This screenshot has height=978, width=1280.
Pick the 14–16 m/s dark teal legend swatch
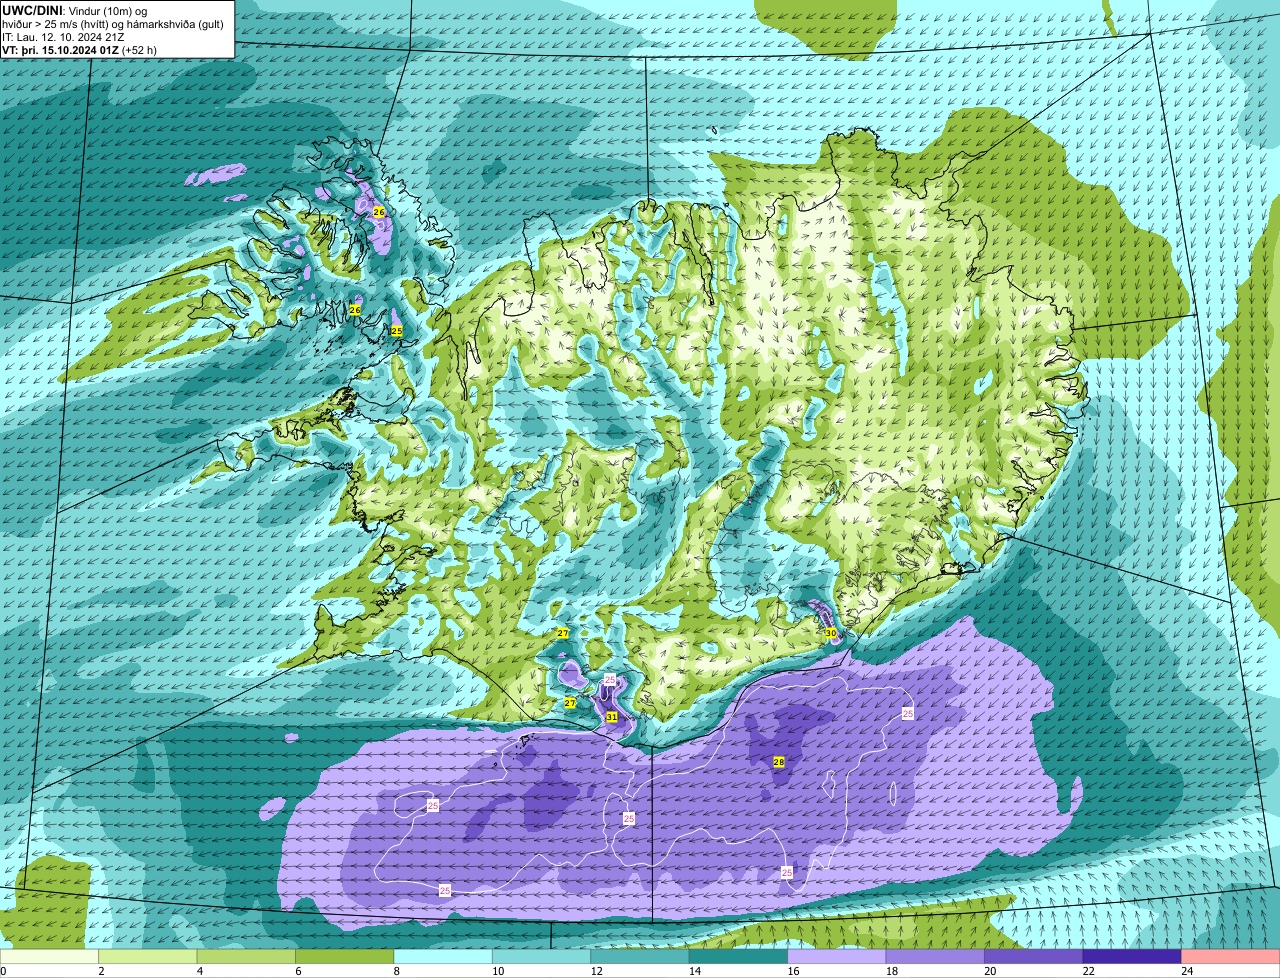click(738, 957)
